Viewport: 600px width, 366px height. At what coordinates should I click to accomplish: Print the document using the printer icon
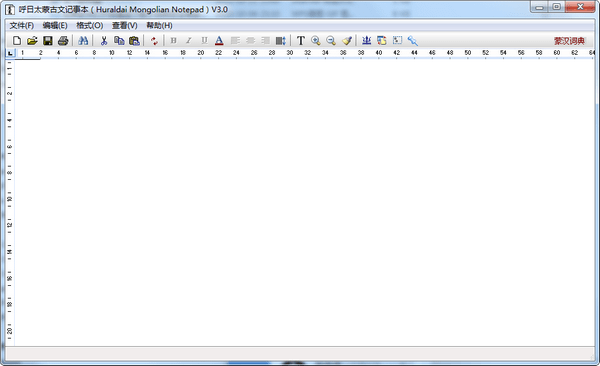pos(63,41)
